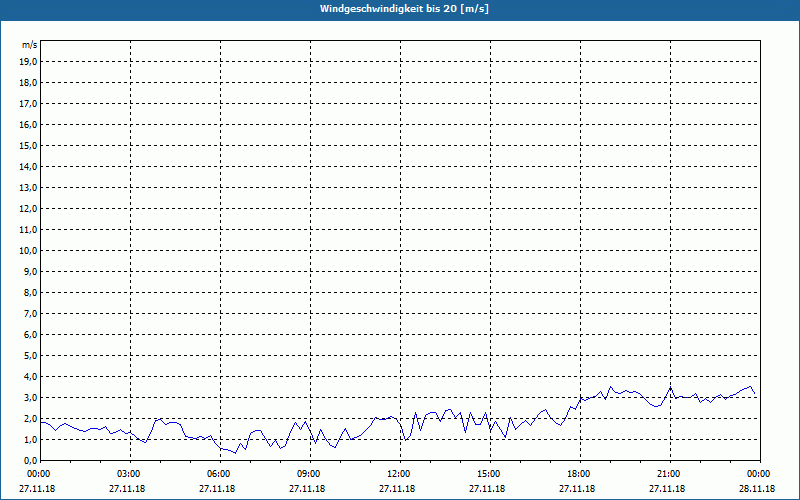Click the 17,0 y-axis label
800x500 pixels.
pos(29,104)
